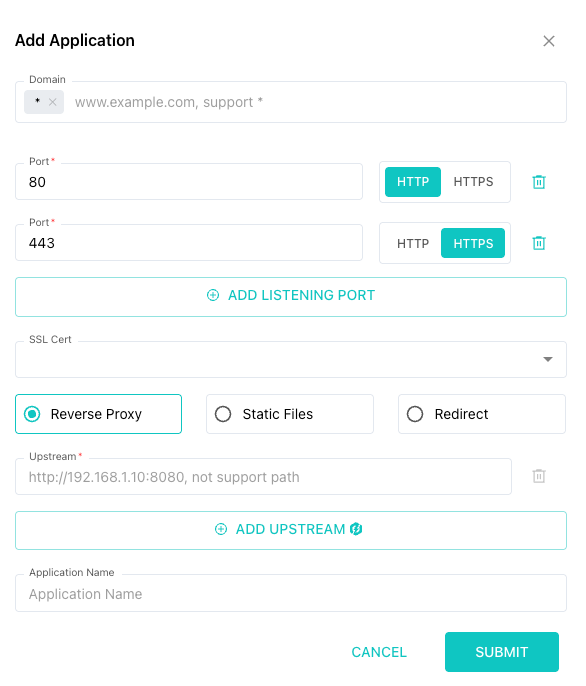The width and height of the screenshot is (586, 686).
Task: Select the Static Files radio option
Action: point(290,414)
